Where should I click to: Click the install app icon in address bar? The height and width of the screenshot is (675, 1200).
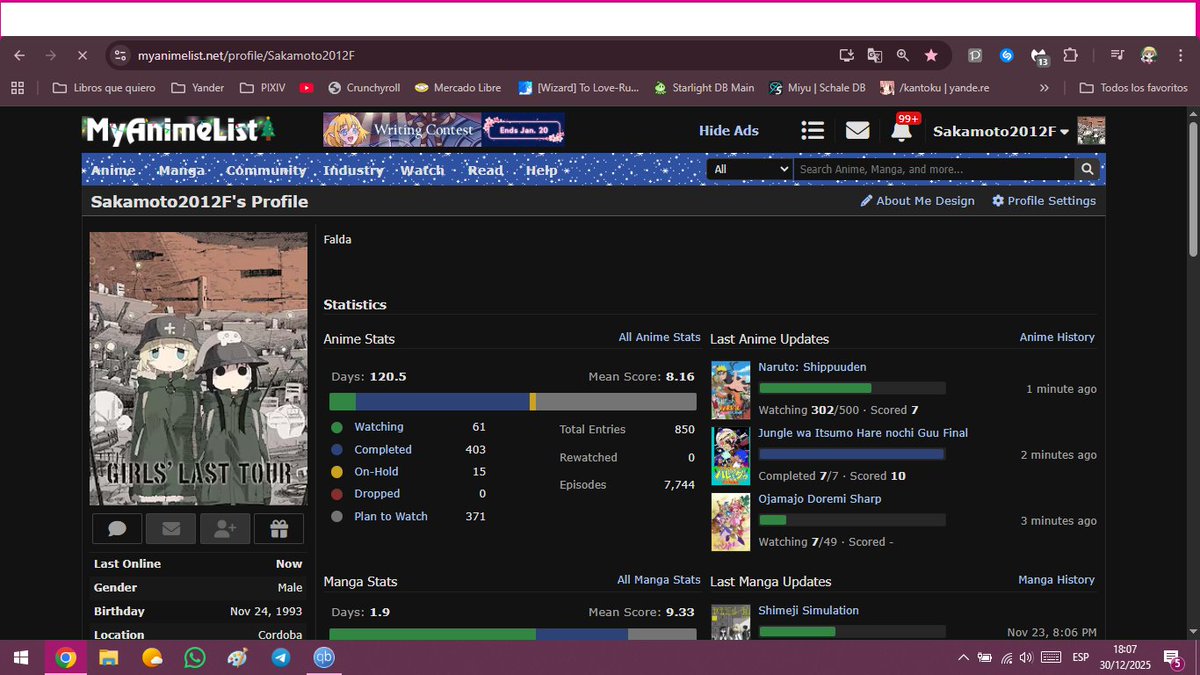[x=847, y=56]
